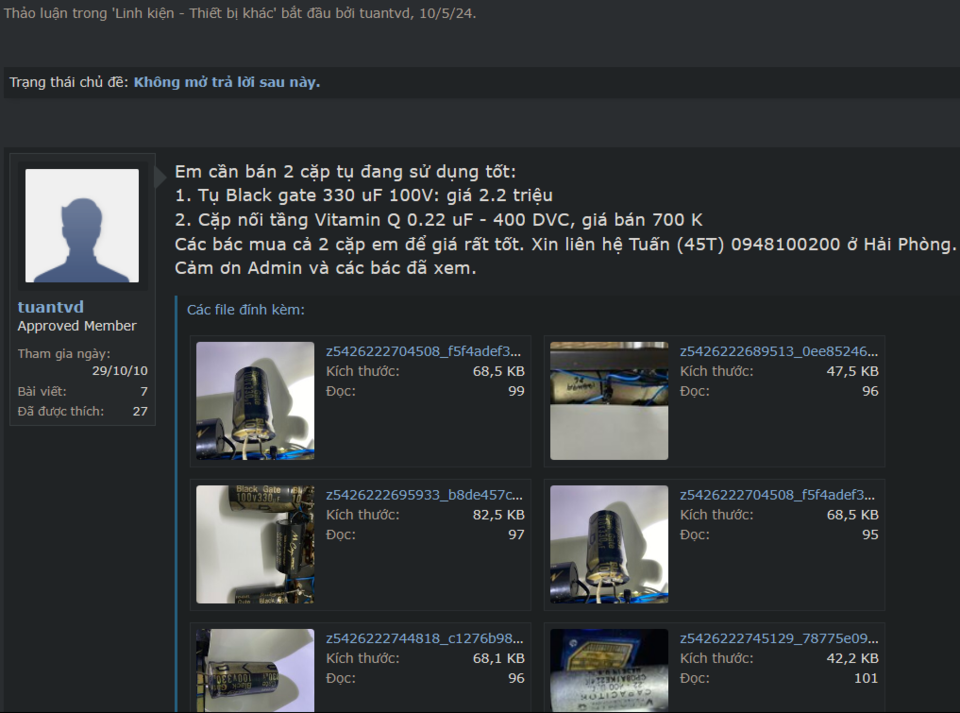Click size value 68,1 KB
This screenshot has width=960, height=713.
coord(498,658)
